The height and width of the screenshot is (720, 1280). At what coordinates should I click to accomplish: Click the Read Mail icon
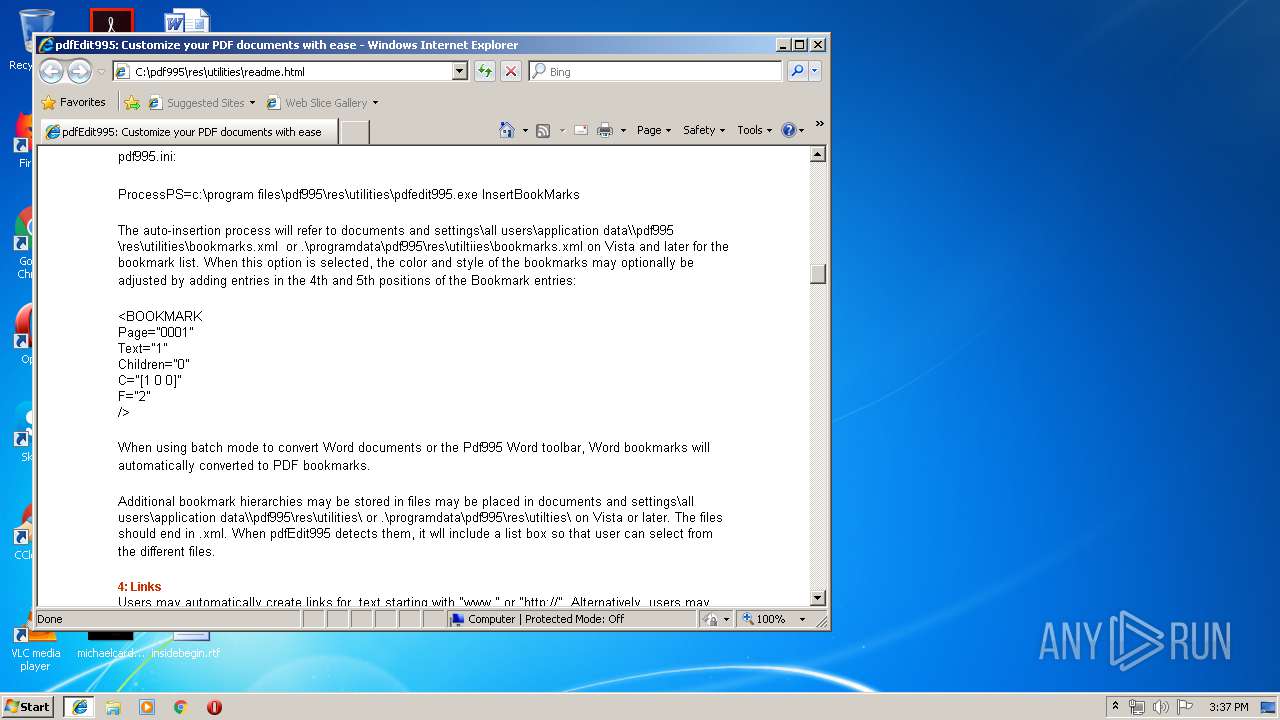[580, 130]
